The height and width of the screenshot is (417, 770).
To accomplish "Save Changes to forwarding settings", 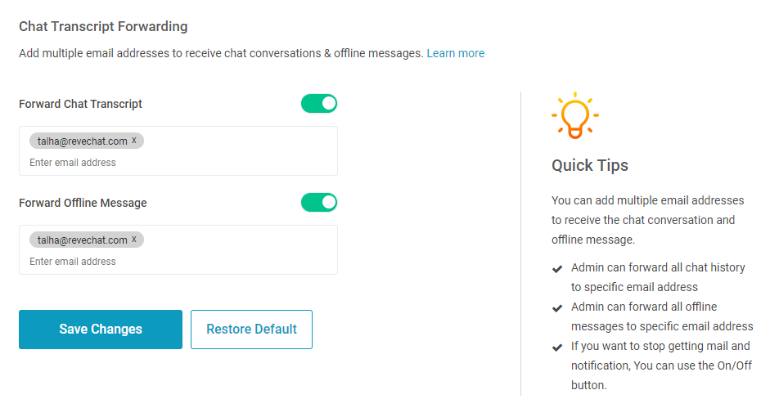I will point(101,329).
